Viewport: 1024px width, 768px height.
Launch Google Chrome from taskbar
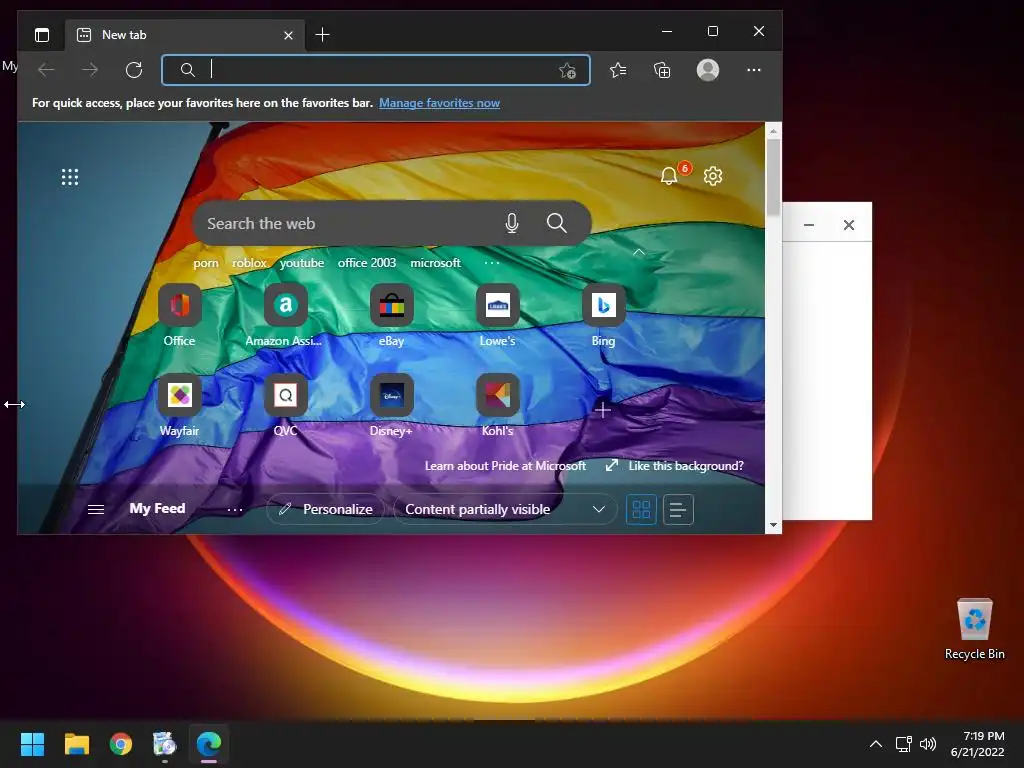[121, 743]
